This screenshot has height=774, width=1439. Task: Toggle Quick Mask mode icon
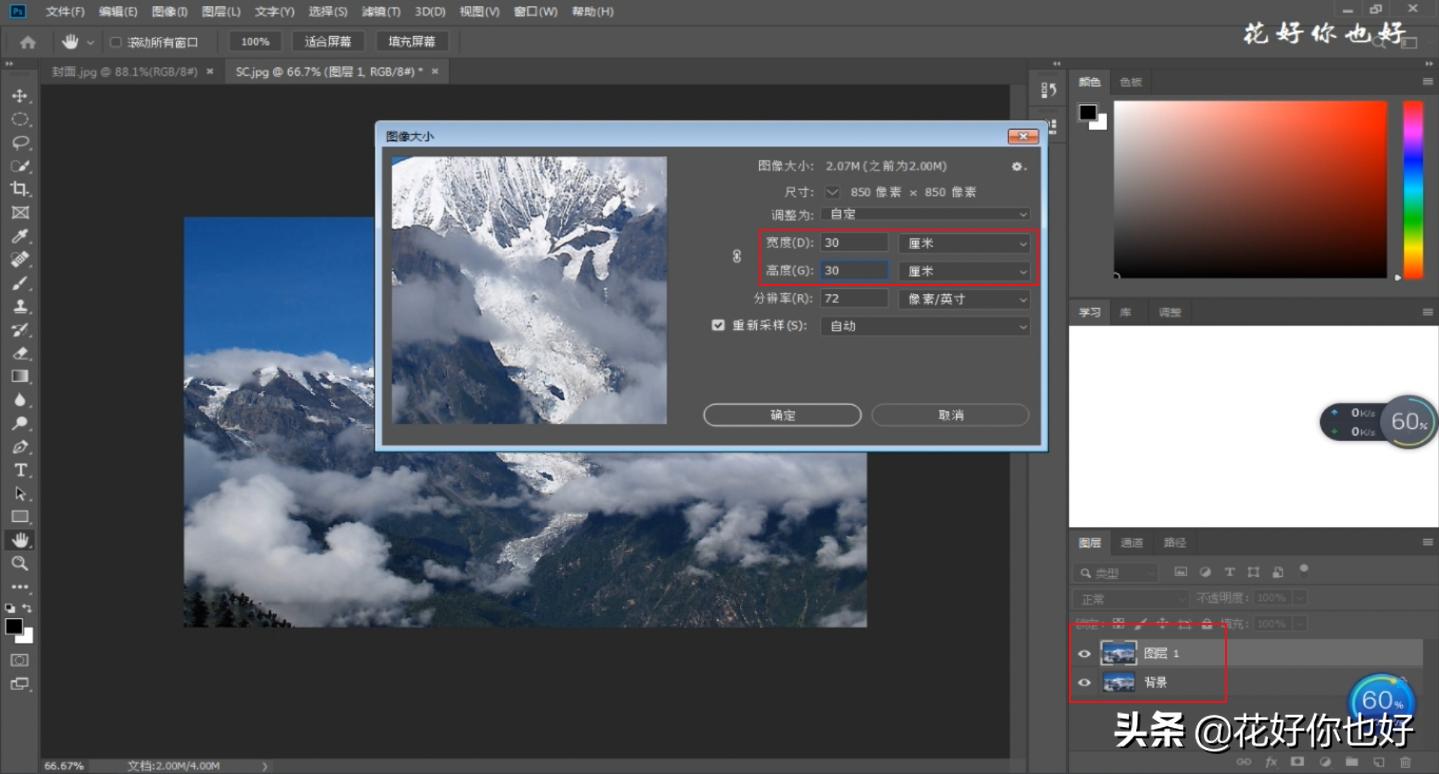tap(19, 660)
